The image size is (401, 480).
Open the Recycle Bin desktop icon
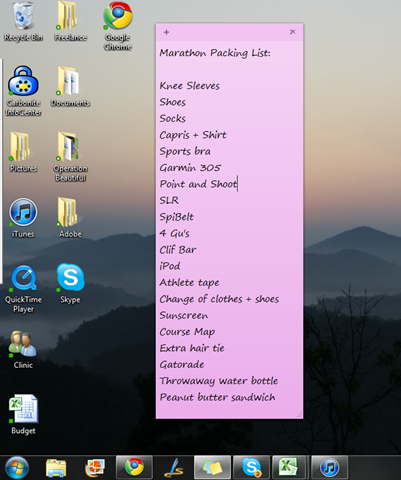tap(23, 22)
